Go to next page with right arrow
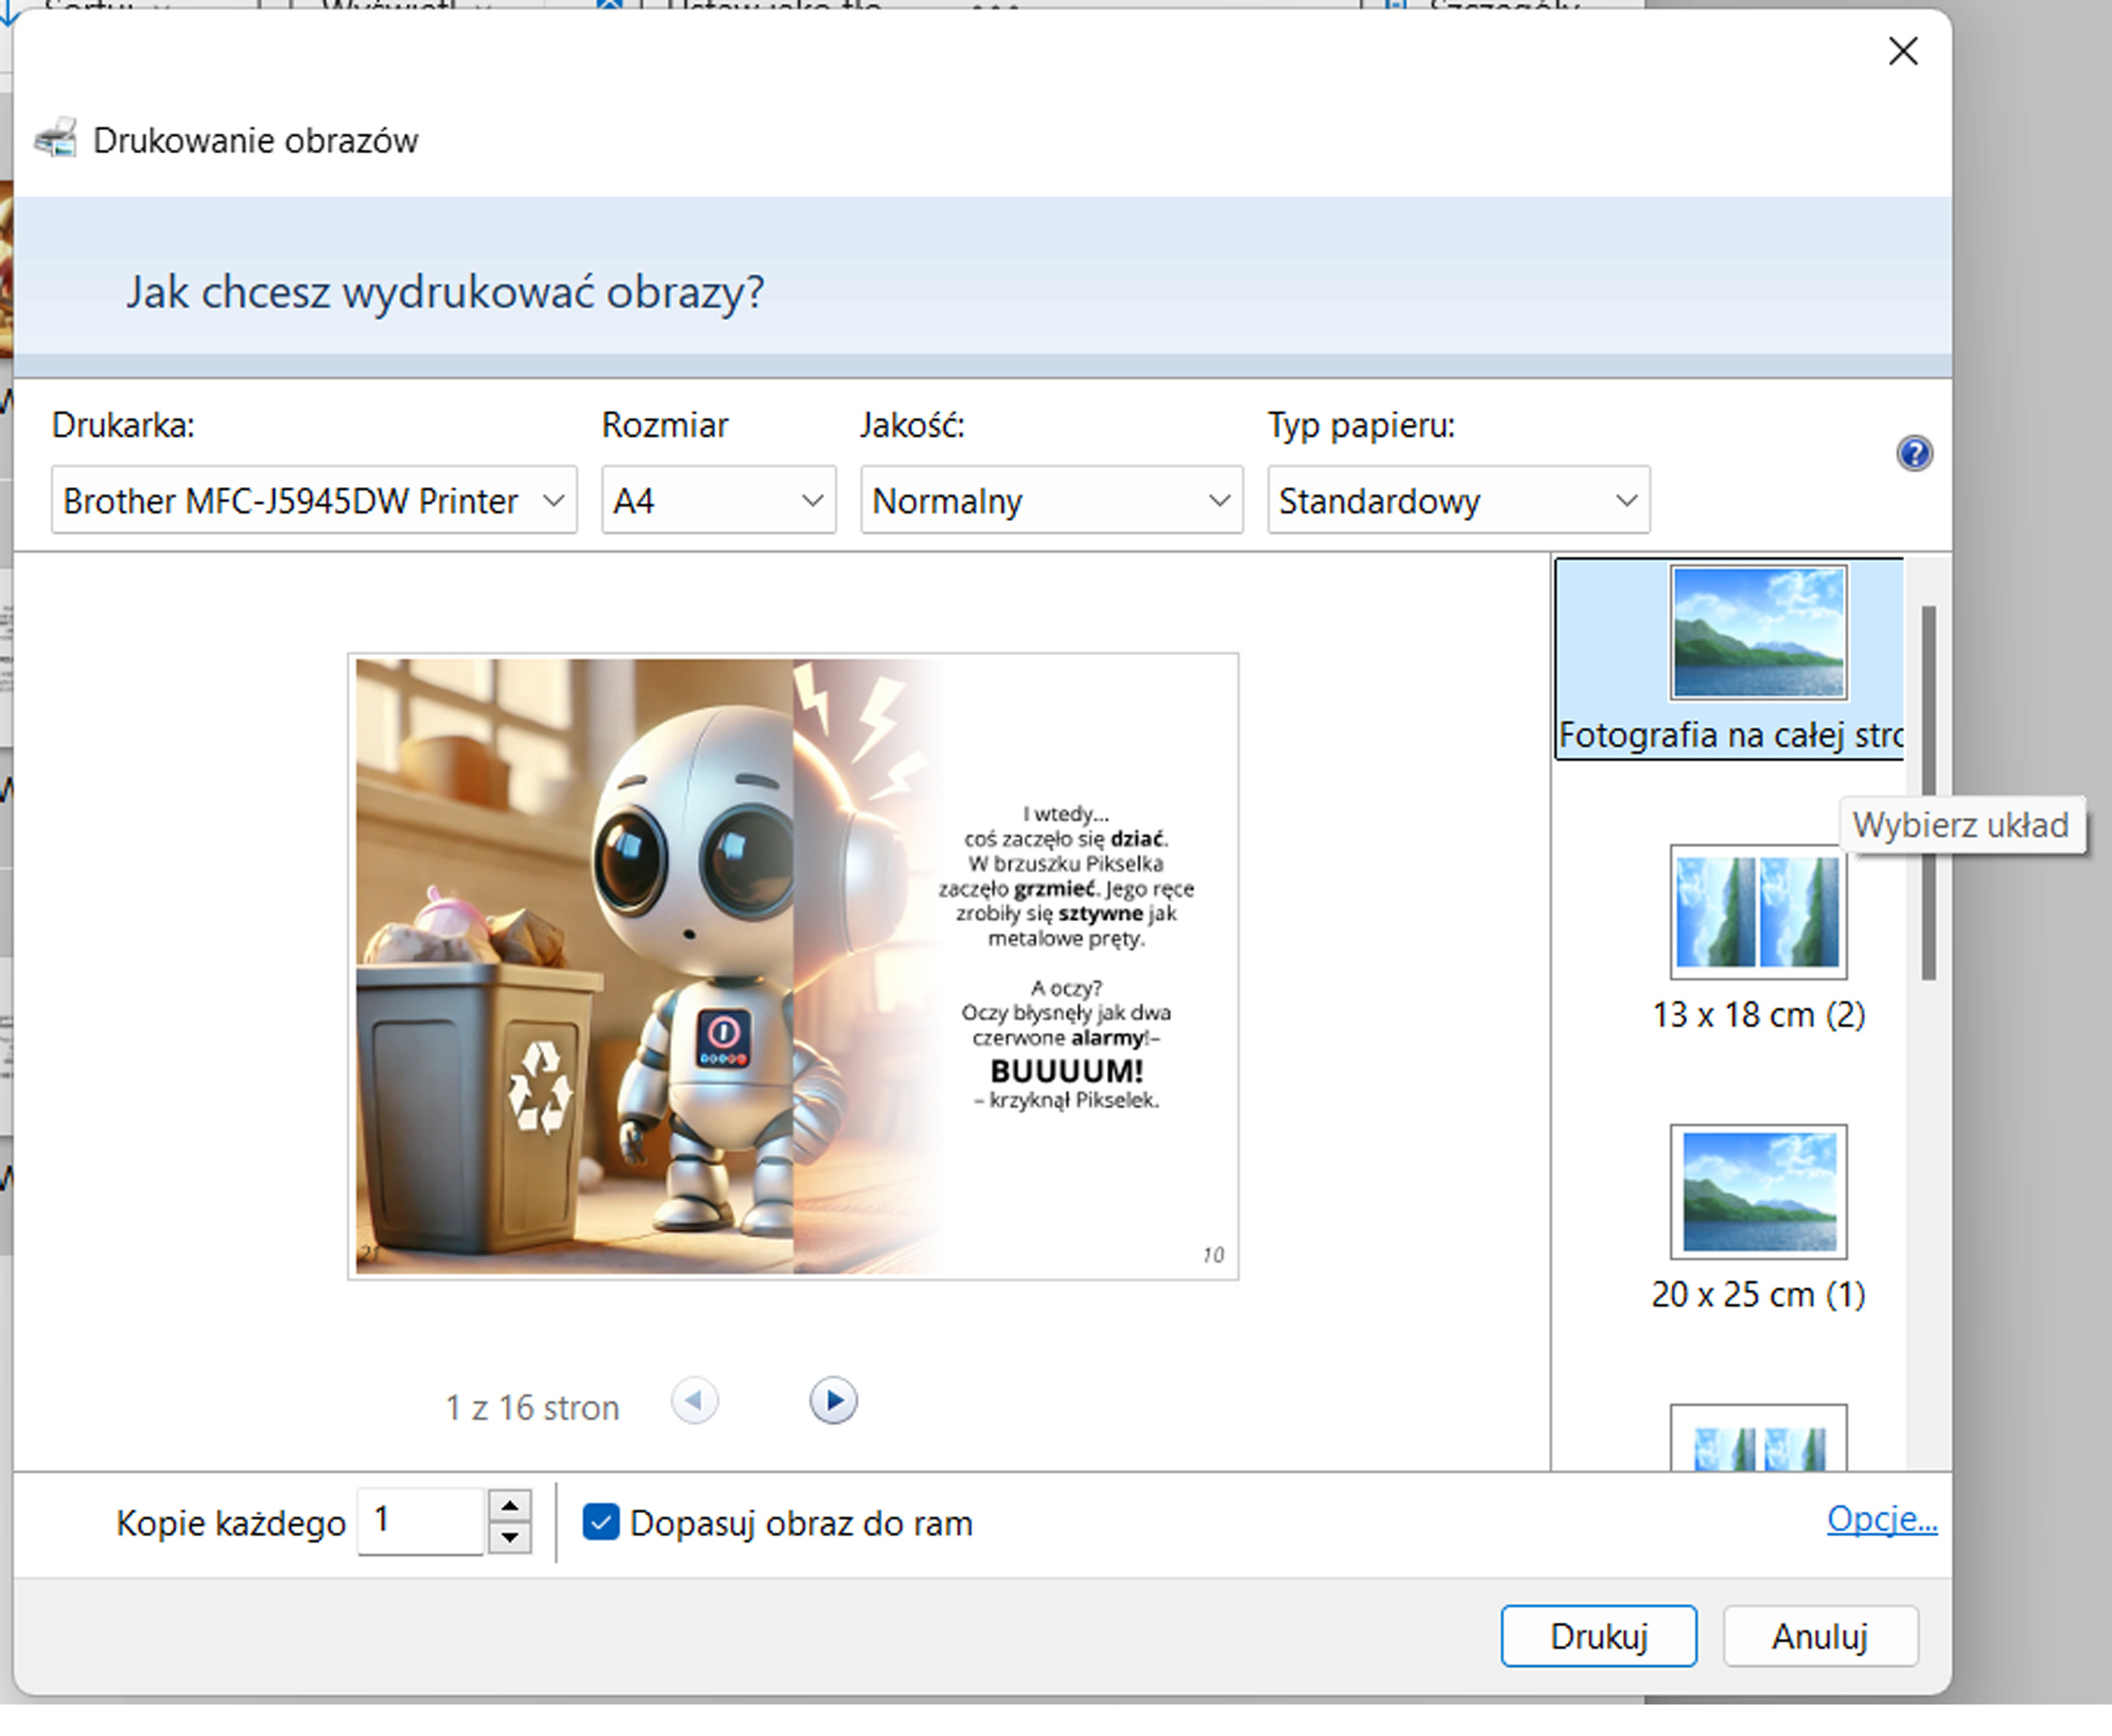The image size is (2112, 1736). tap(833, 1400)
